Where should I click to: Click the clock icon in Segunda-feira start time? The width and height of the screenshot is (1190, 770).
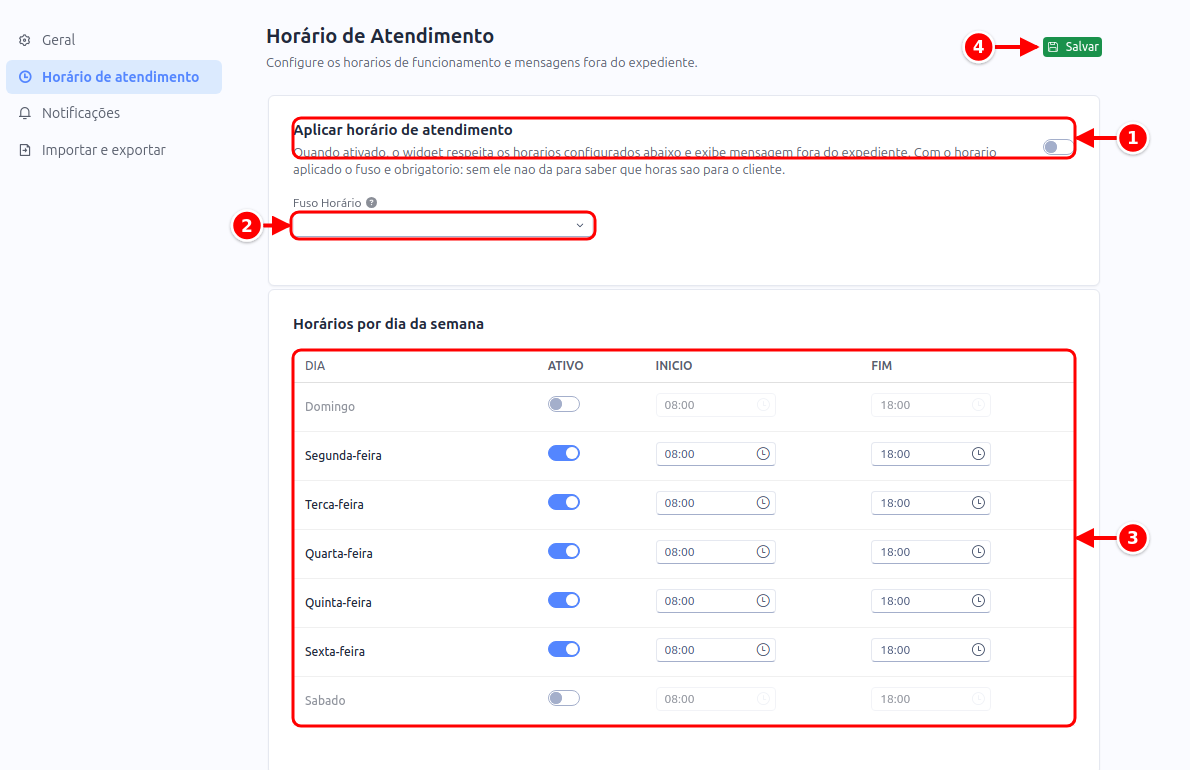(763, 454)
